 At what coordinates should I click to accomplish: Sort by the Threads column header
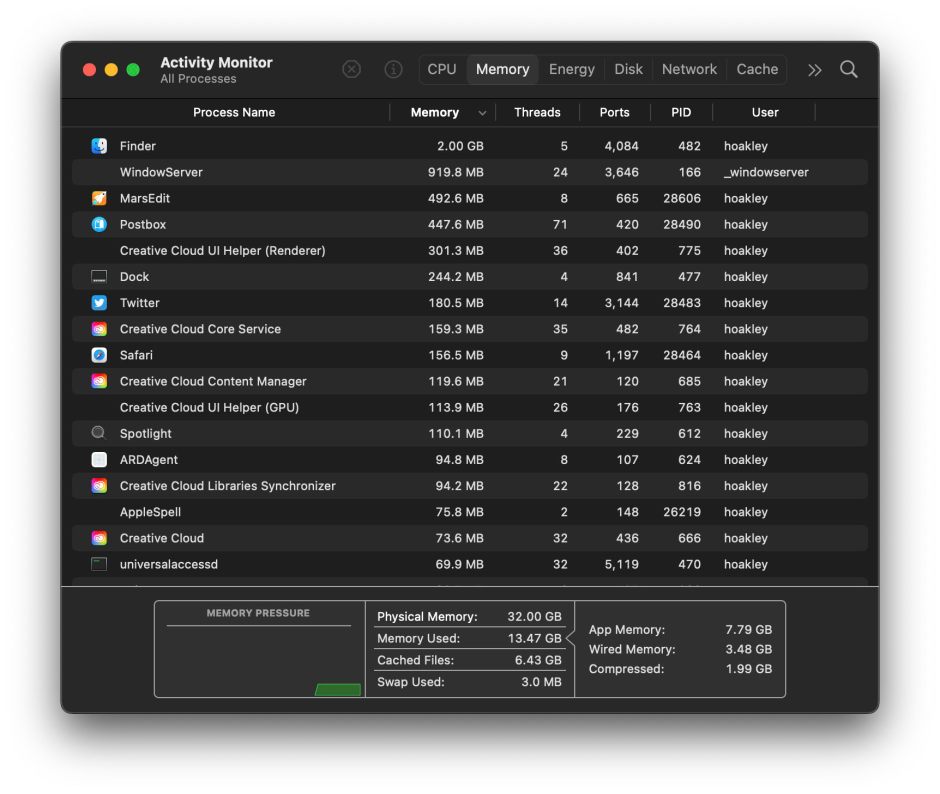click(x=537, y=112)
